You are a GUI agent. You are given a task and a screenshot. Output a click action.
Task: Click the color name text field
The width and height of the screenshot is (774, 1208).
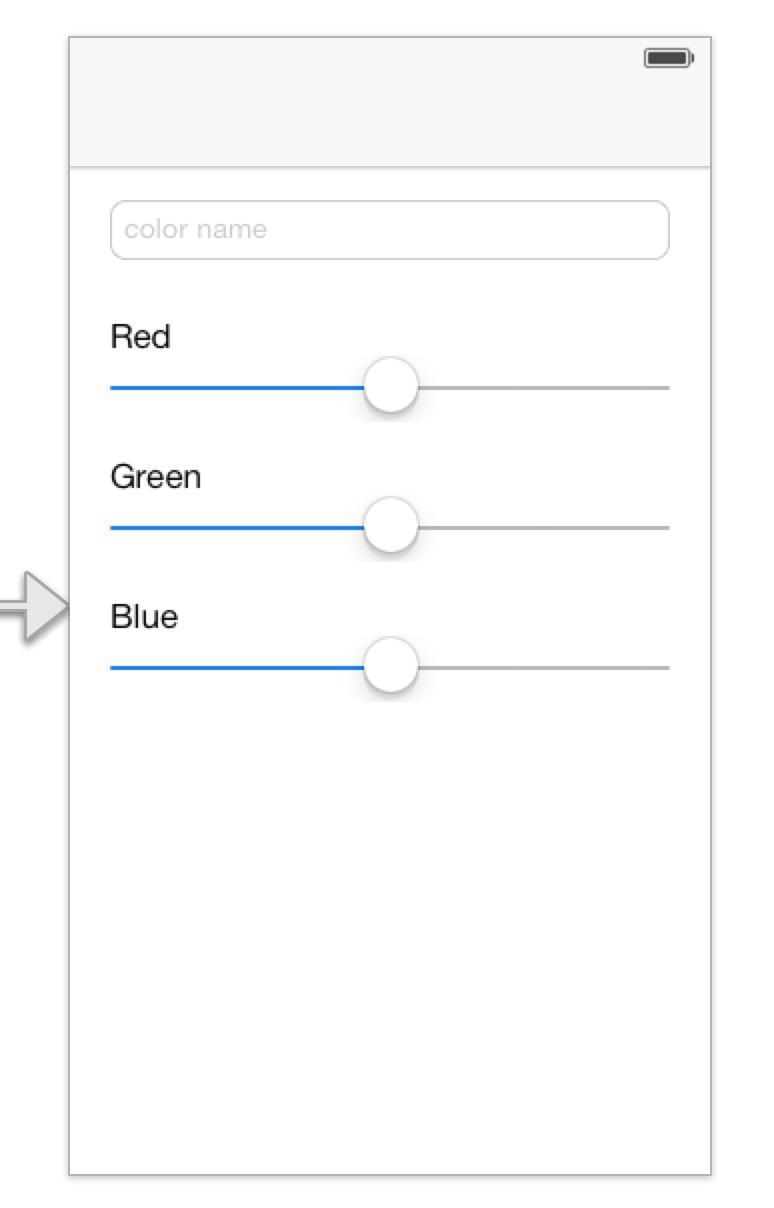(x=390, y=230)
